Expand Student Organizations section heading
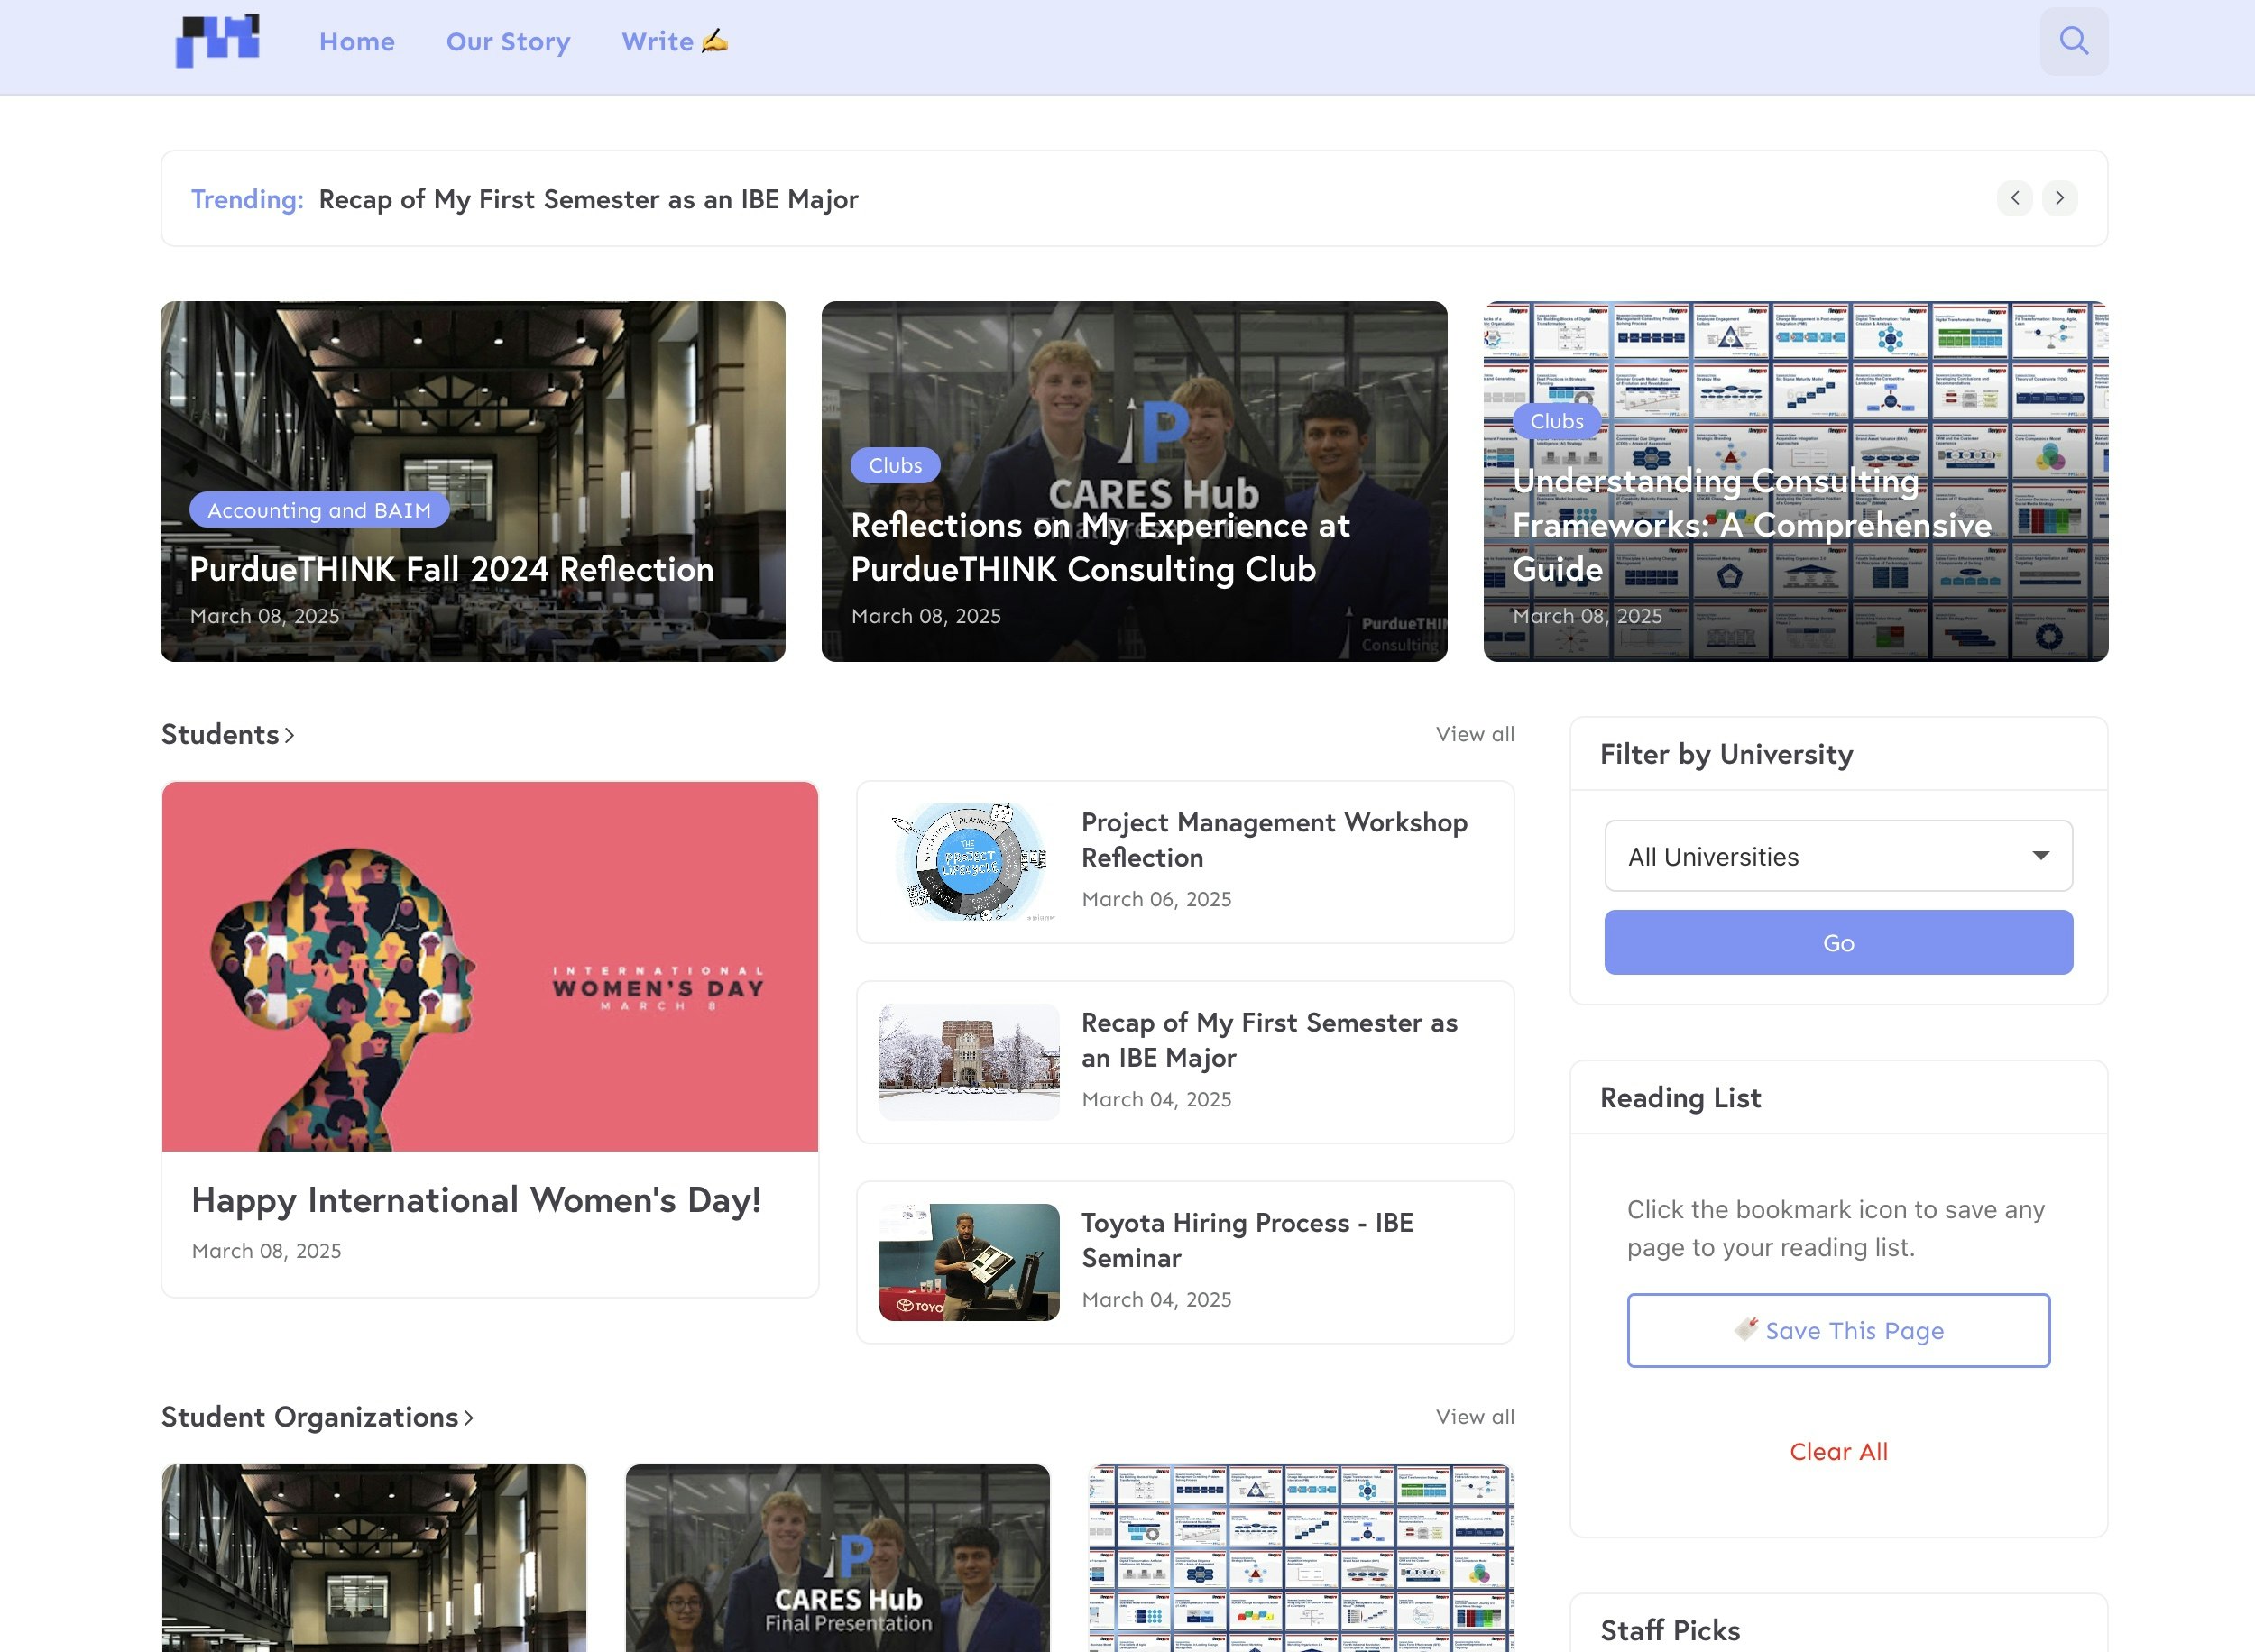Viewport: 2255px width, 1652px height. [317, 1417]
